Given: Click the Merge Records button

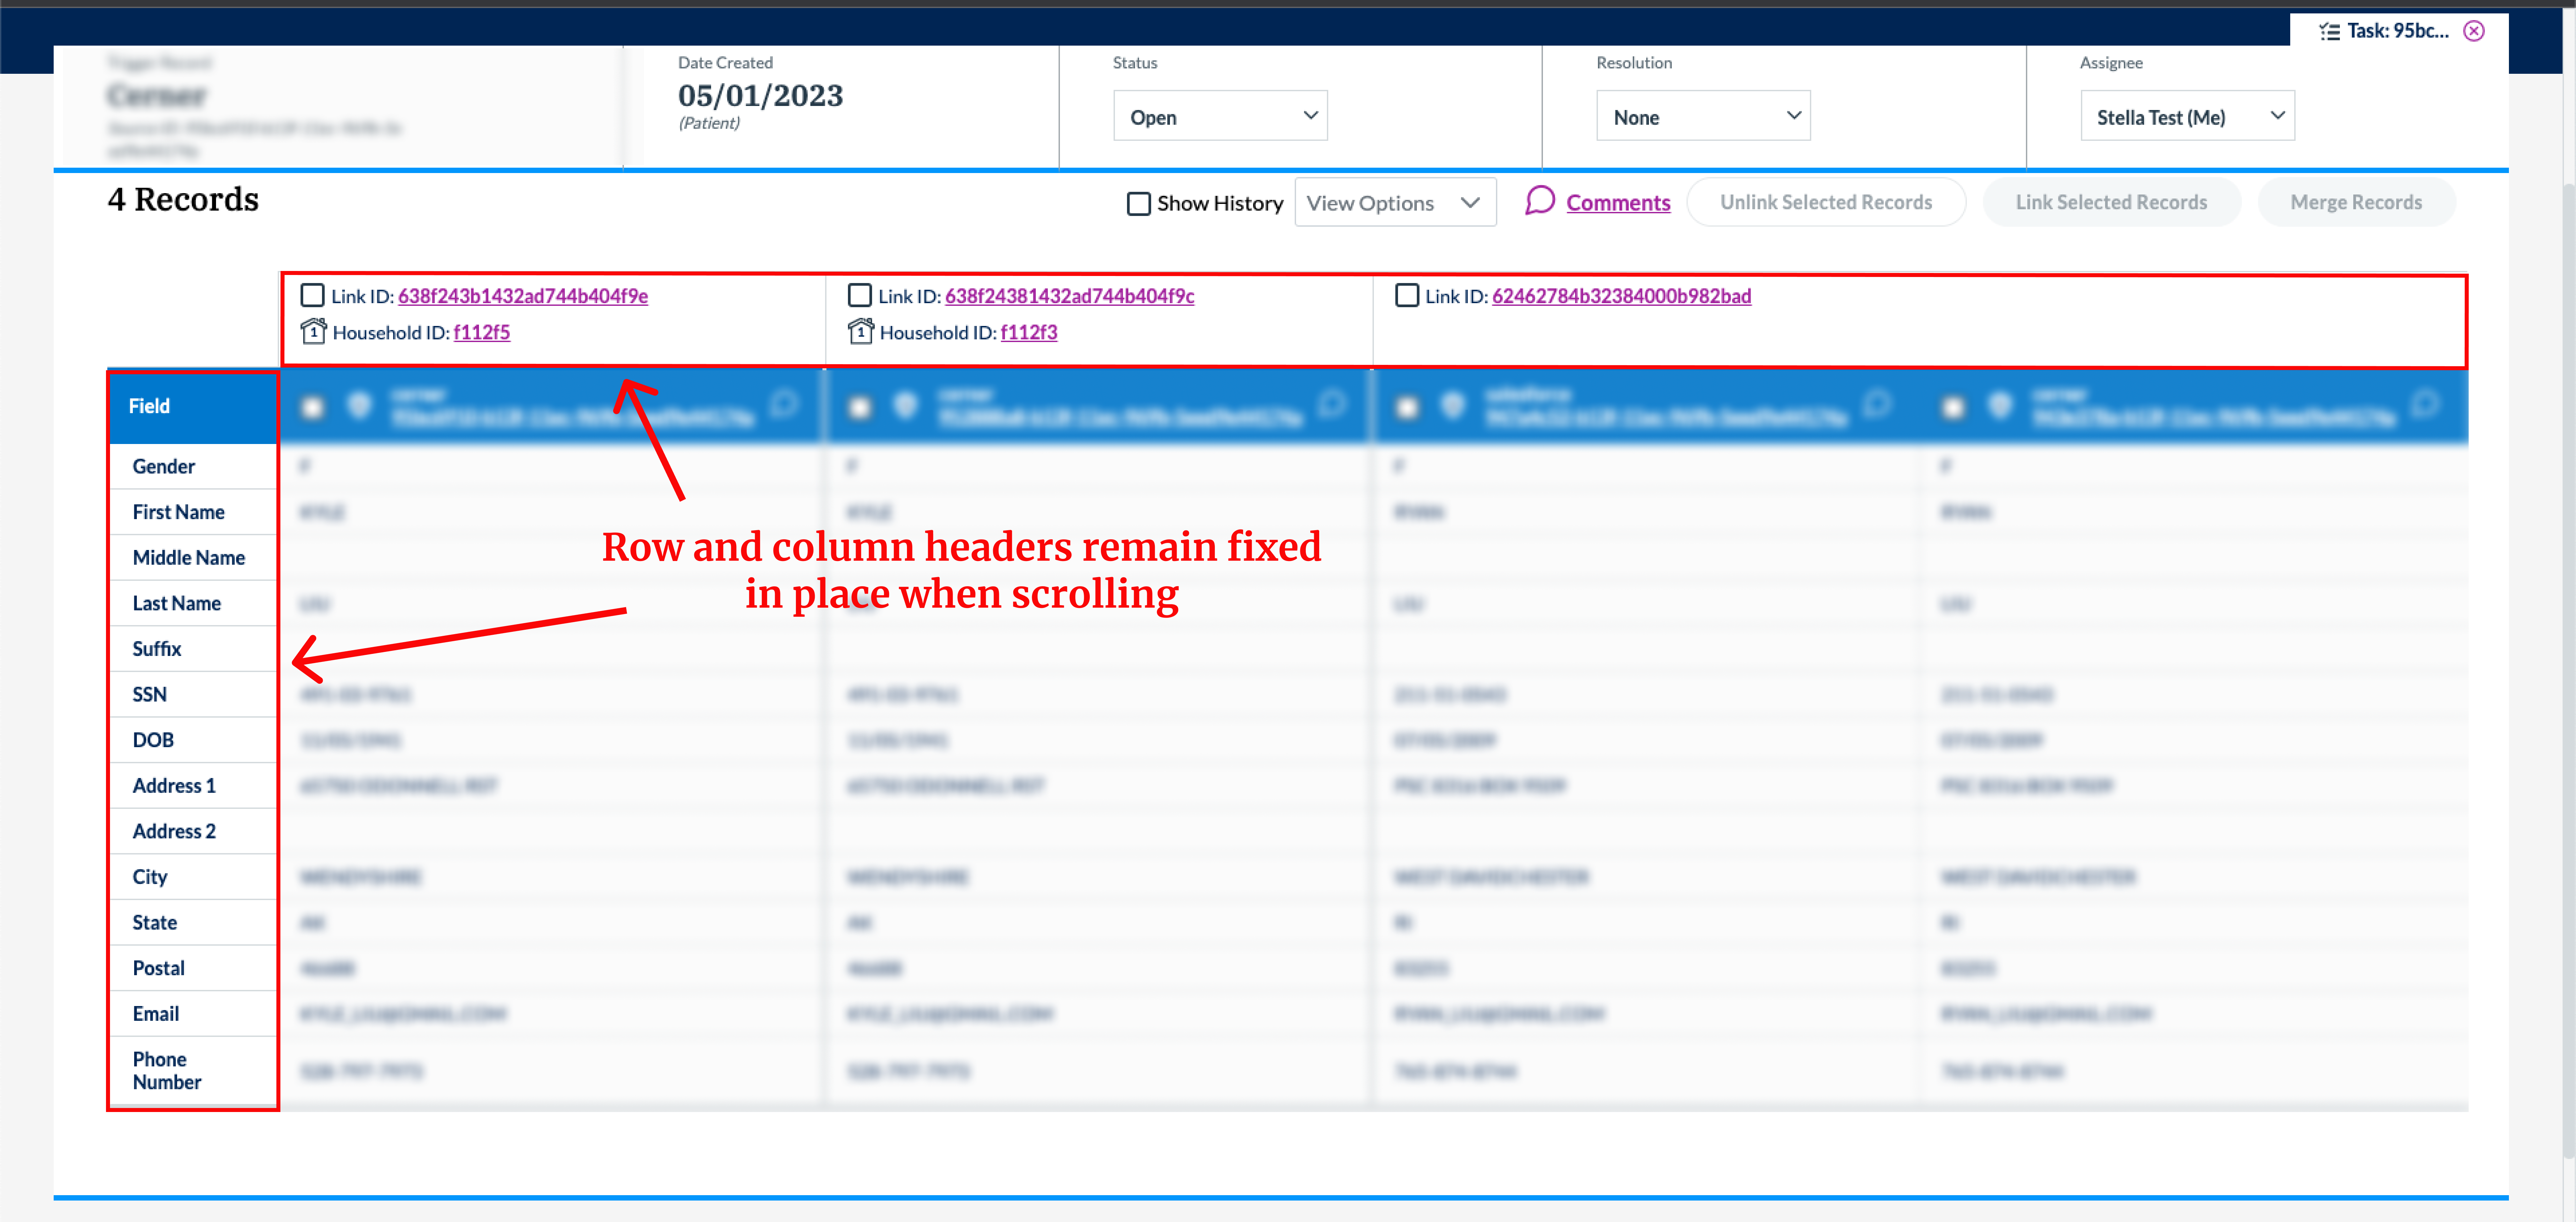Looking at the screenshot, I should (2356, 202).
